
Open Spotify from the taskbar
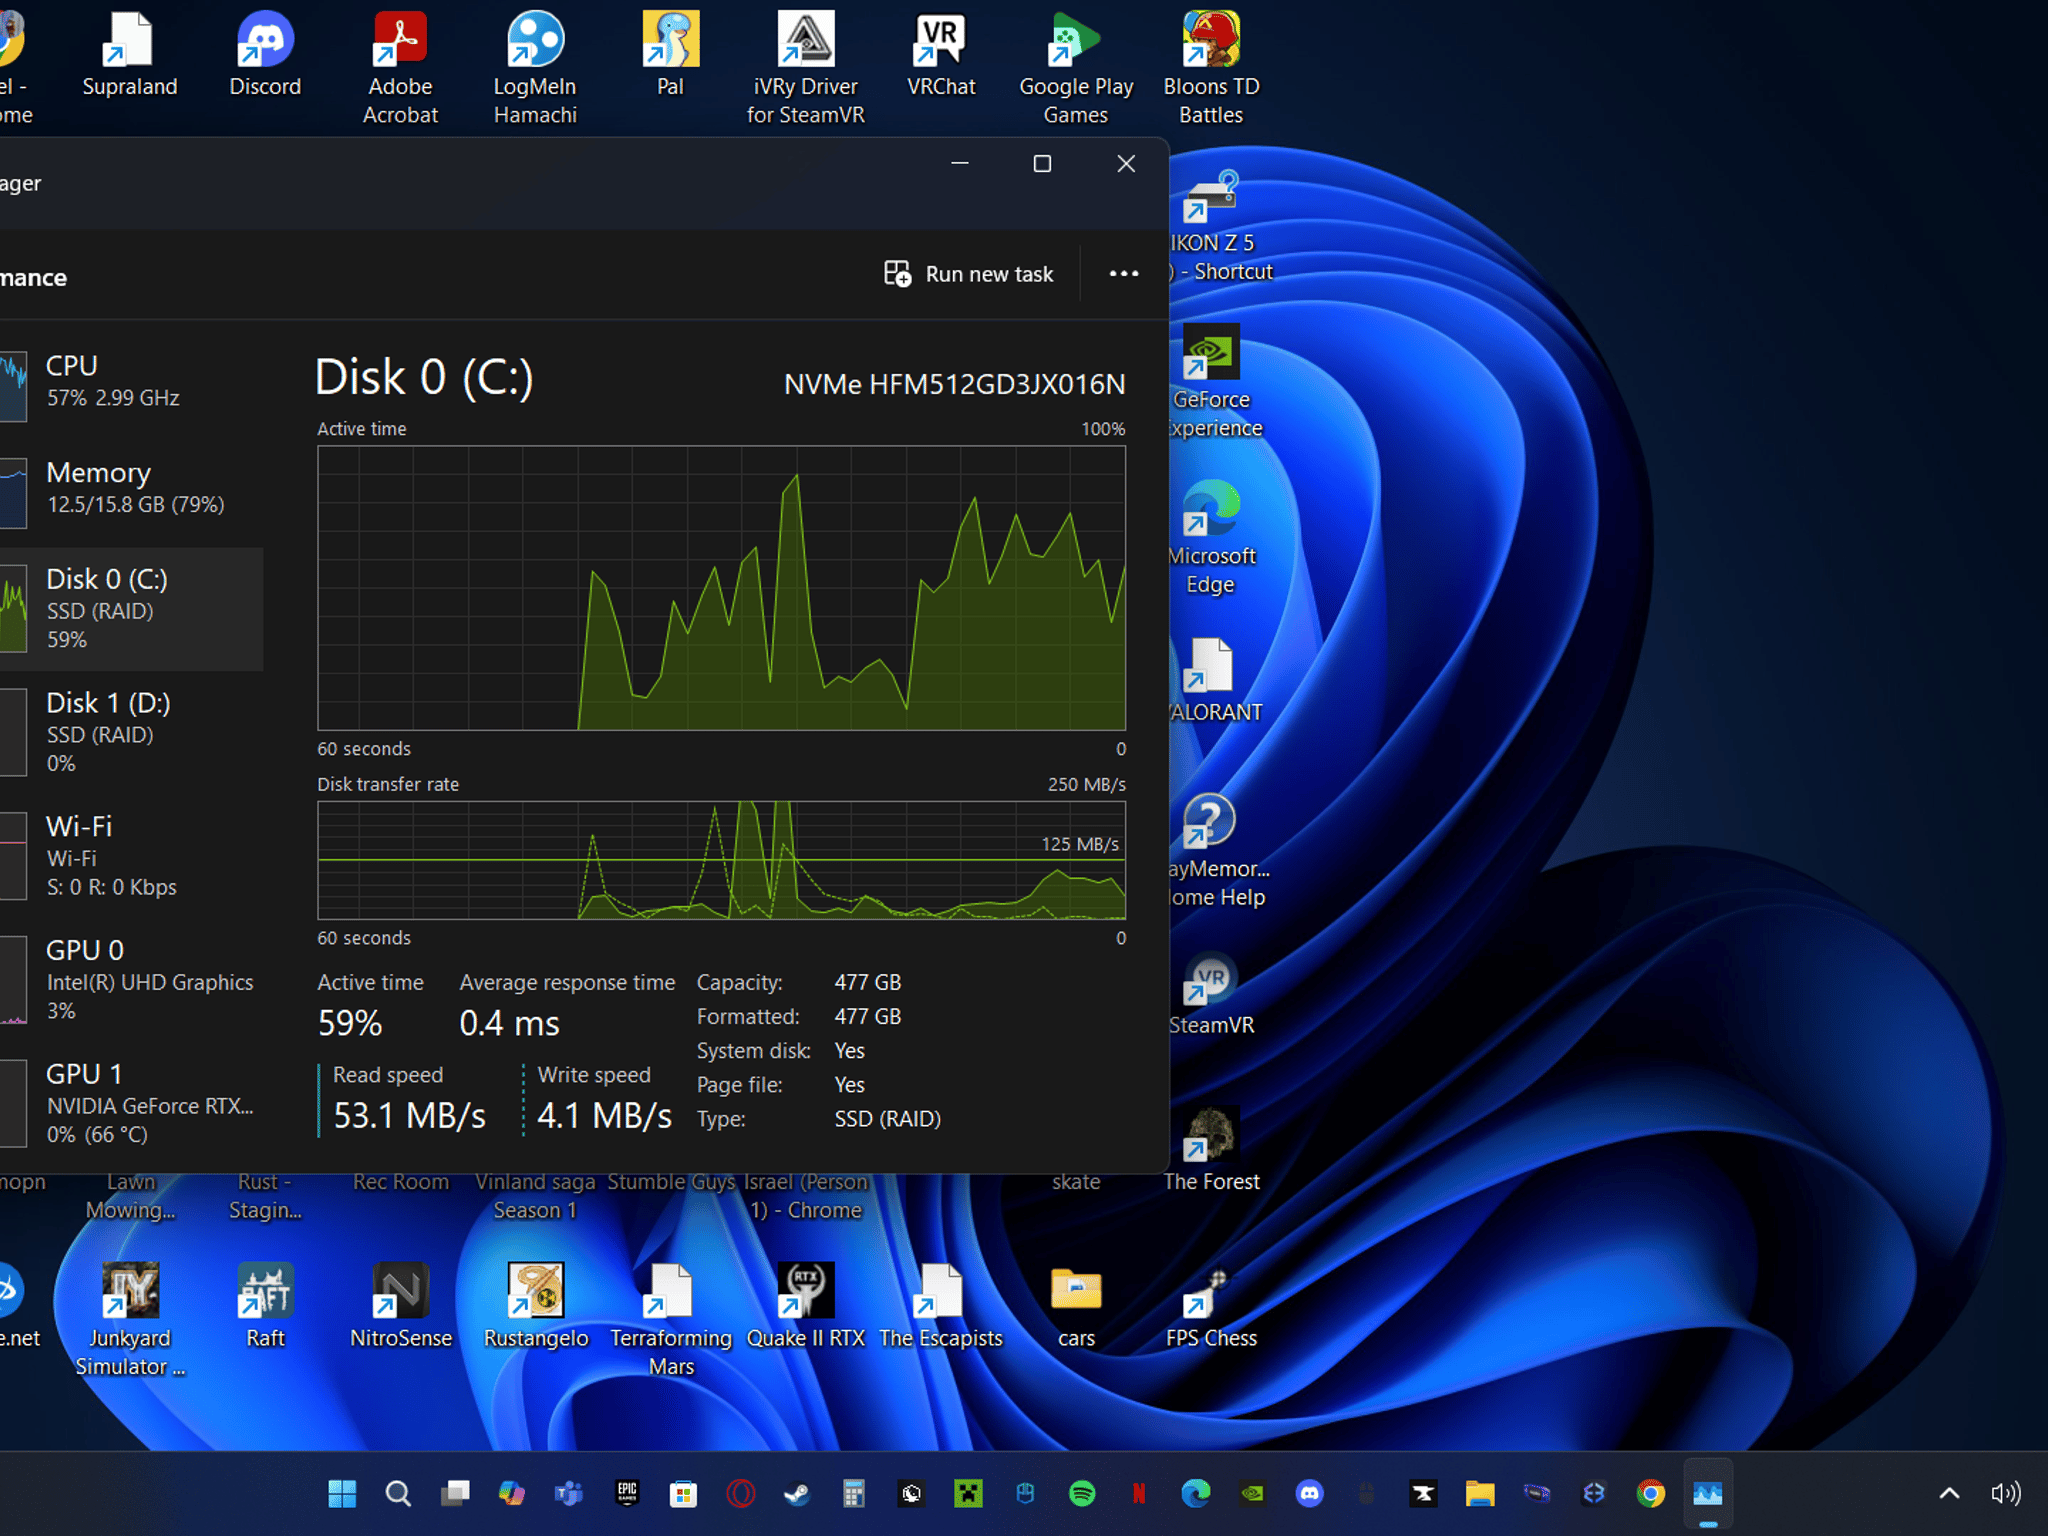coord(1082,1494)
